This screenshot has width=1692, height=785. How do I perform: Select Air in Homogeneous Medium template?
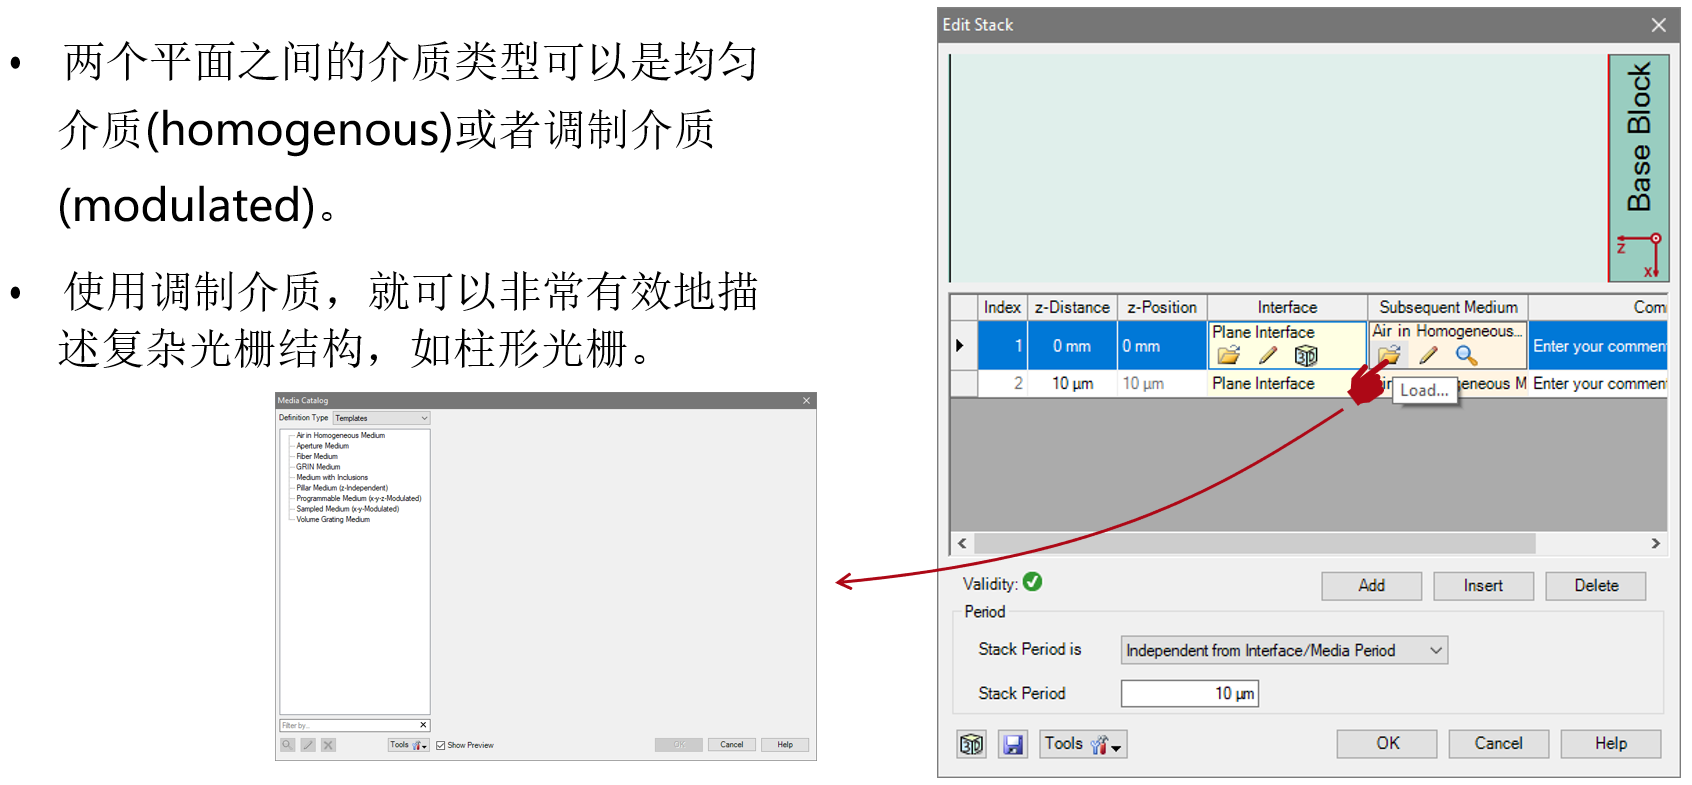click(x=340, y=435)
